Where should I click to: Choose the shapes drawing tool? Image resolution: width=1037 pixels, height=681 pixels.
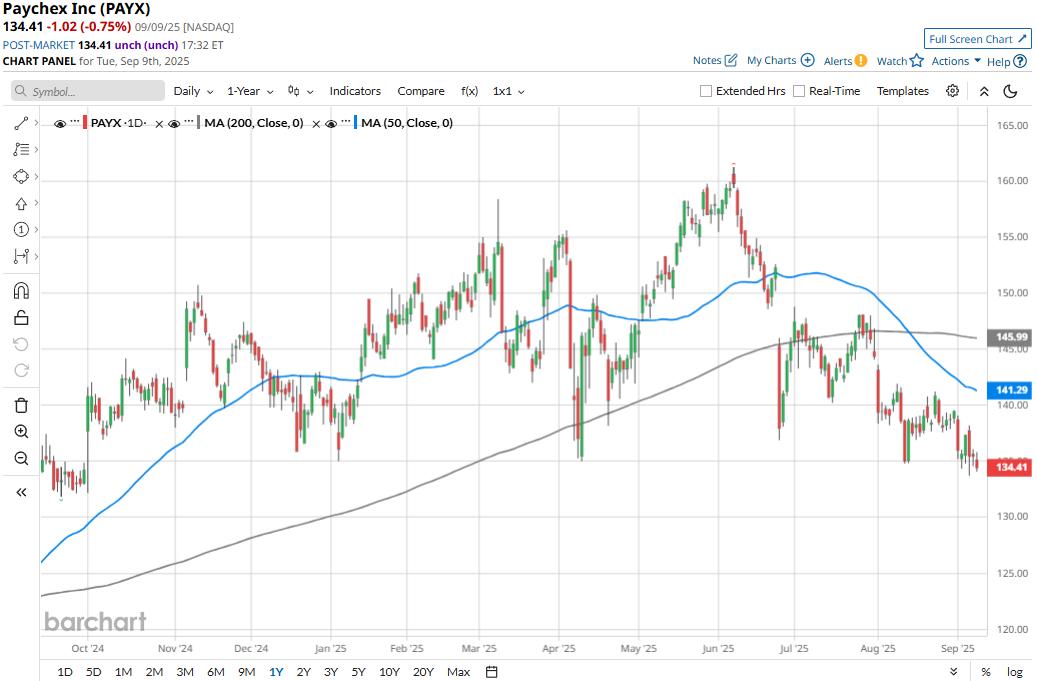coord(21,177)
